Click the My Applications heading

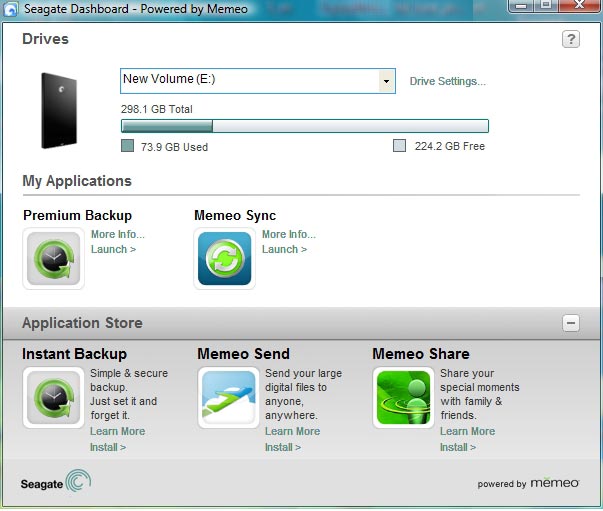tap(77, 181)
